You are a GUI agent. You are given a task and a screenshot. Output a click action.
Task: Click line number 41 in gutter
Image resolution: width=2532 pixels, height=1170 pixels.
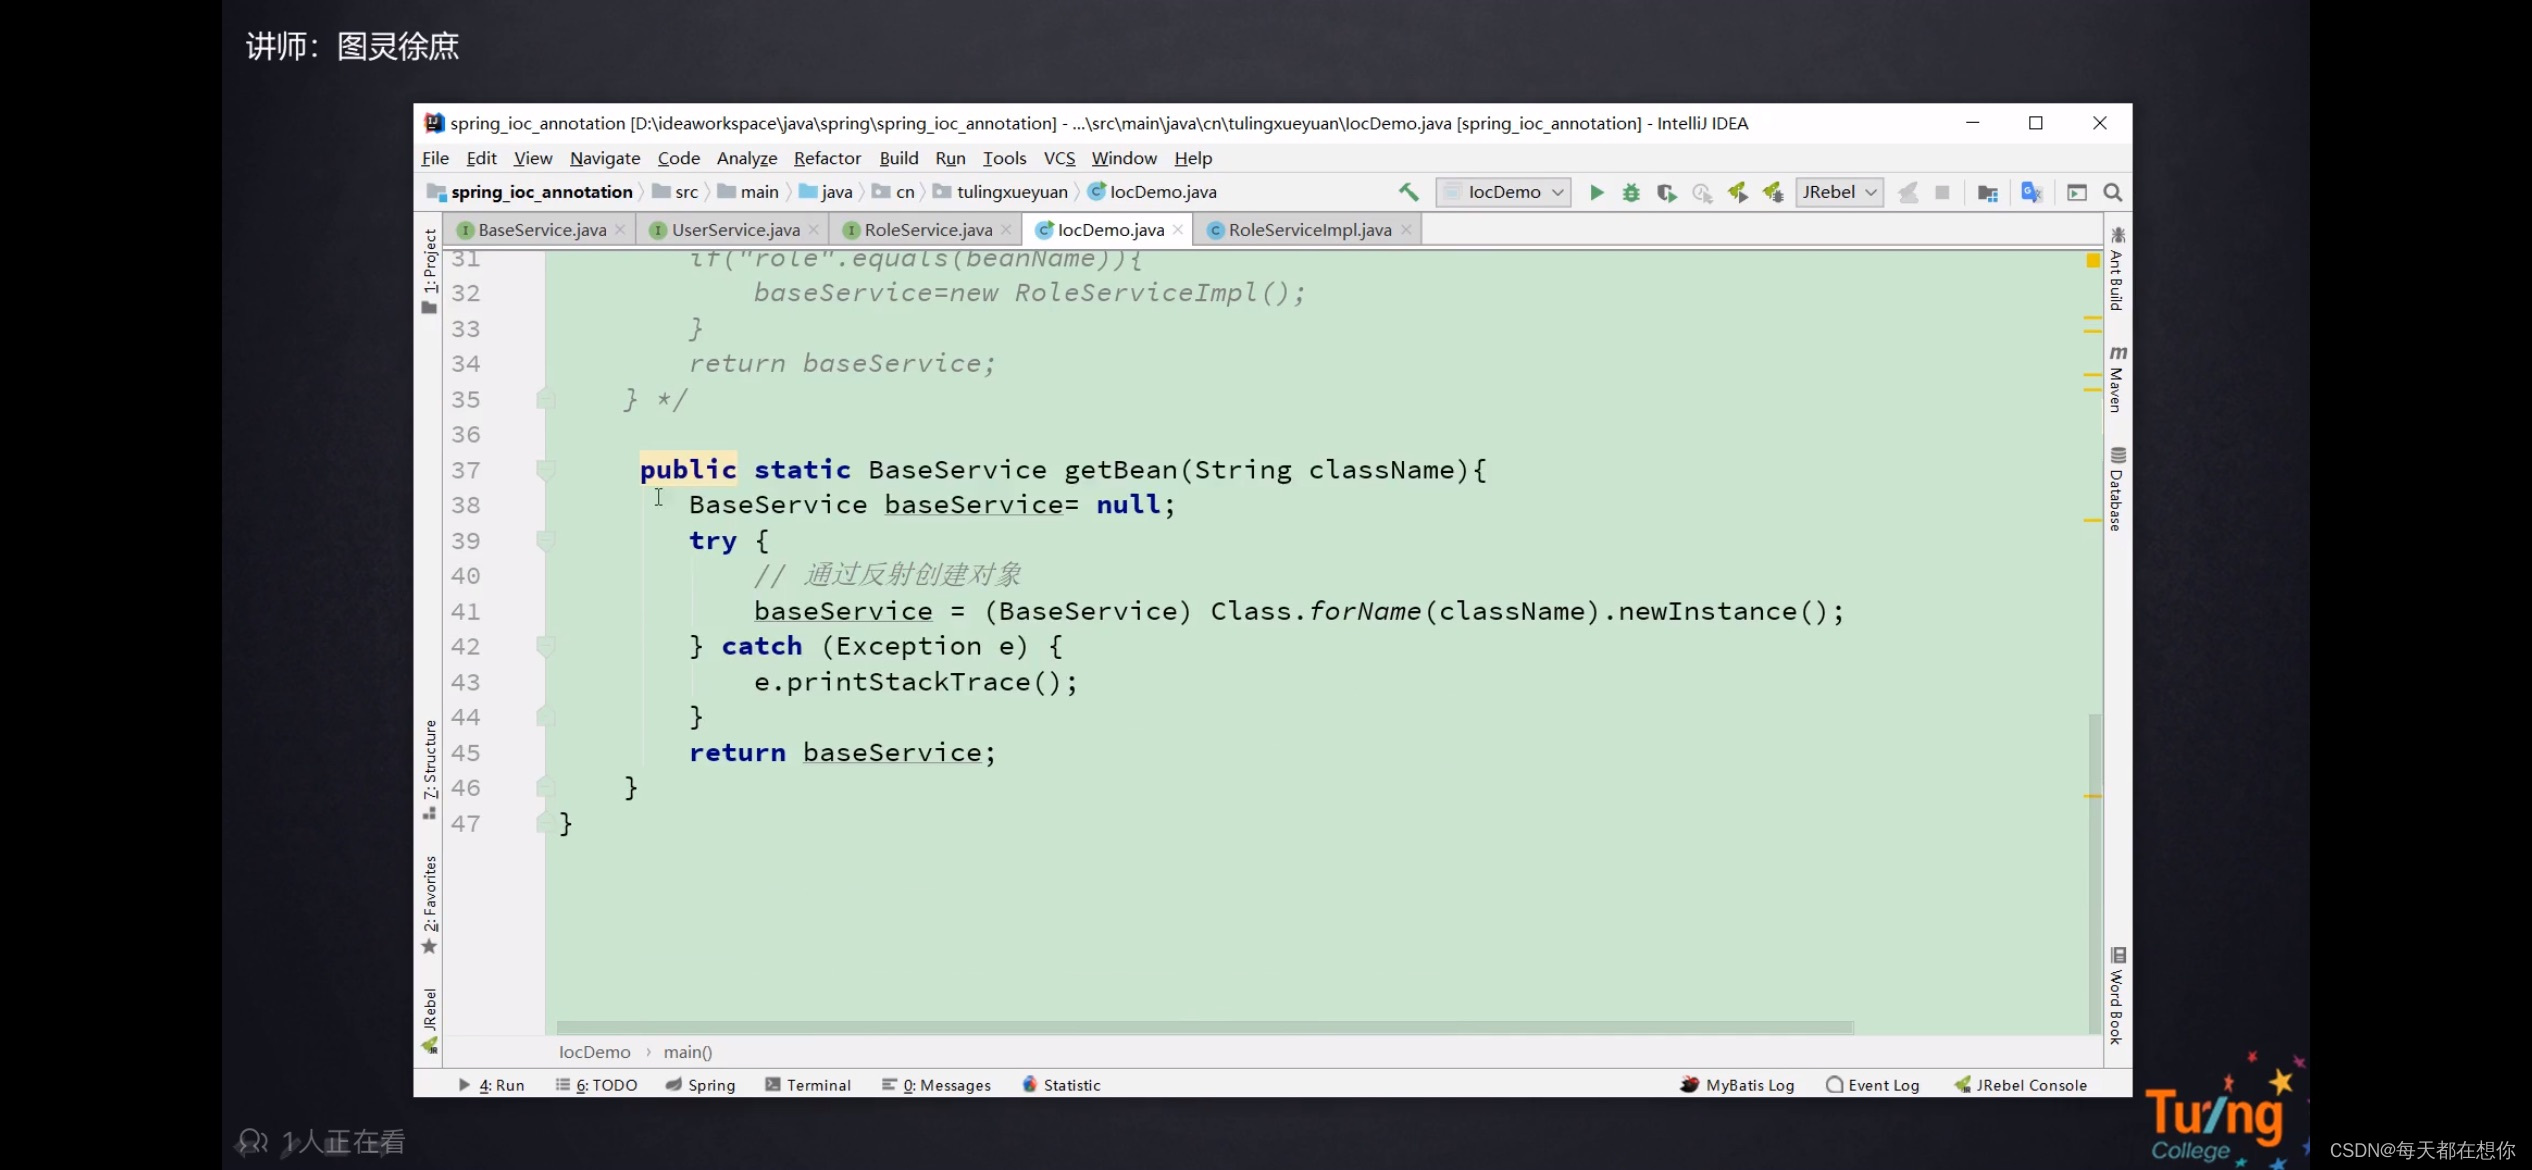(x=466, y=611)
